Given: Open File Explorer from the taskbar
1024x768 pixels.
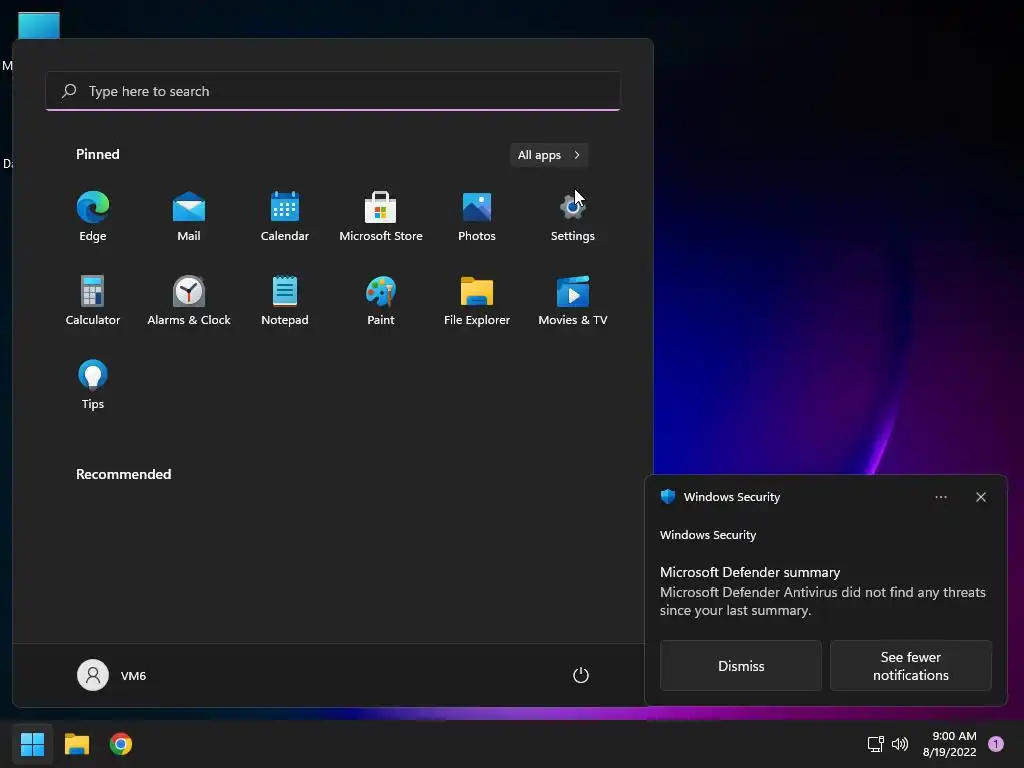Looking at the screenshot, I should click(x=76, y=744).
